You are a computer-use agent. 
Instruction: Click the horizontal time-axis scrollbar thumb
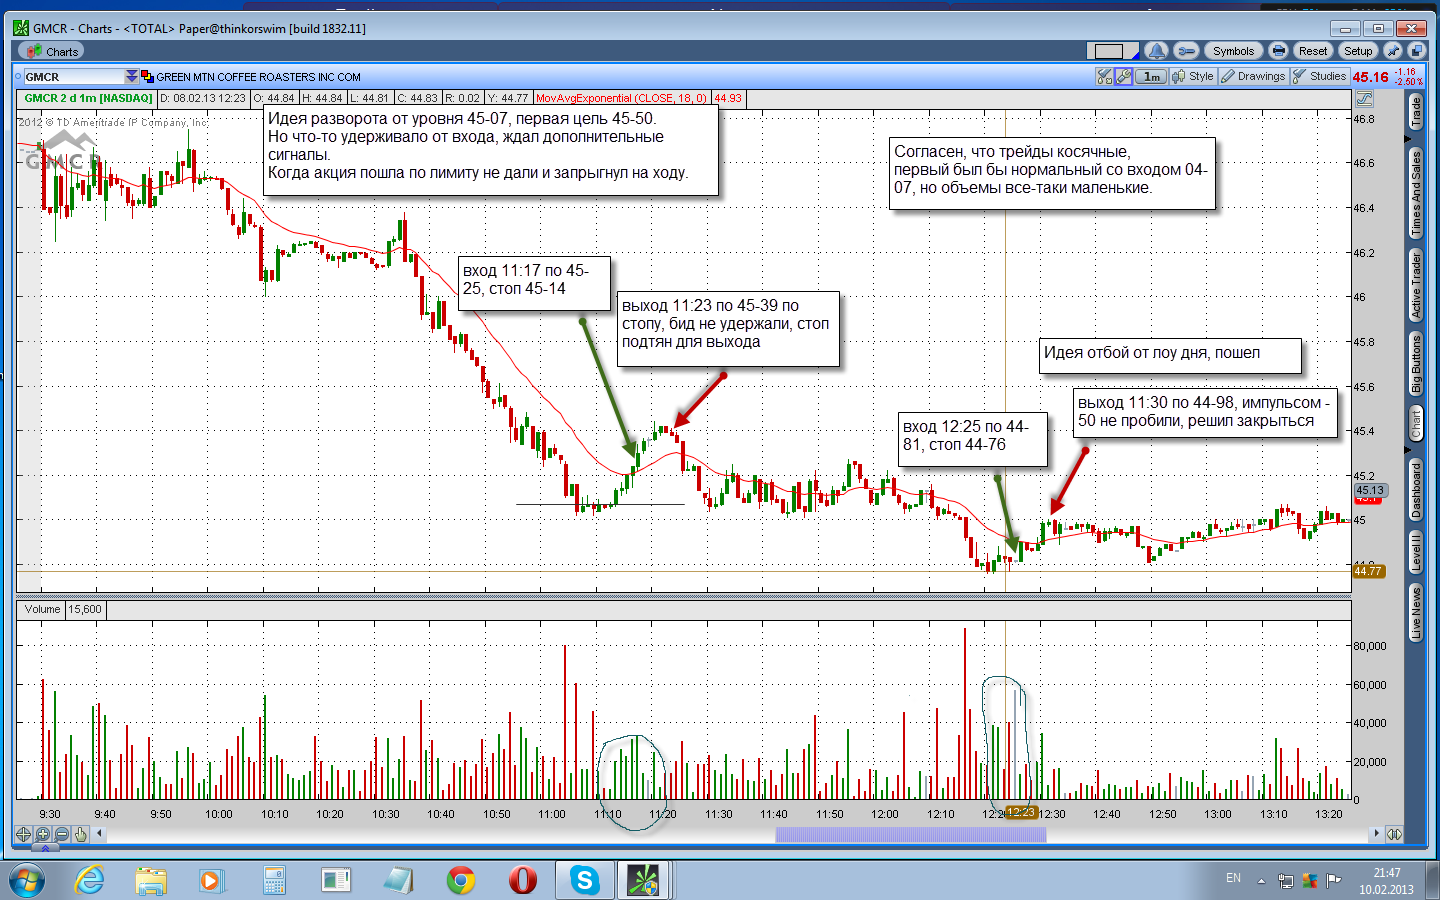pyautogui.click(x=911, y=834)
